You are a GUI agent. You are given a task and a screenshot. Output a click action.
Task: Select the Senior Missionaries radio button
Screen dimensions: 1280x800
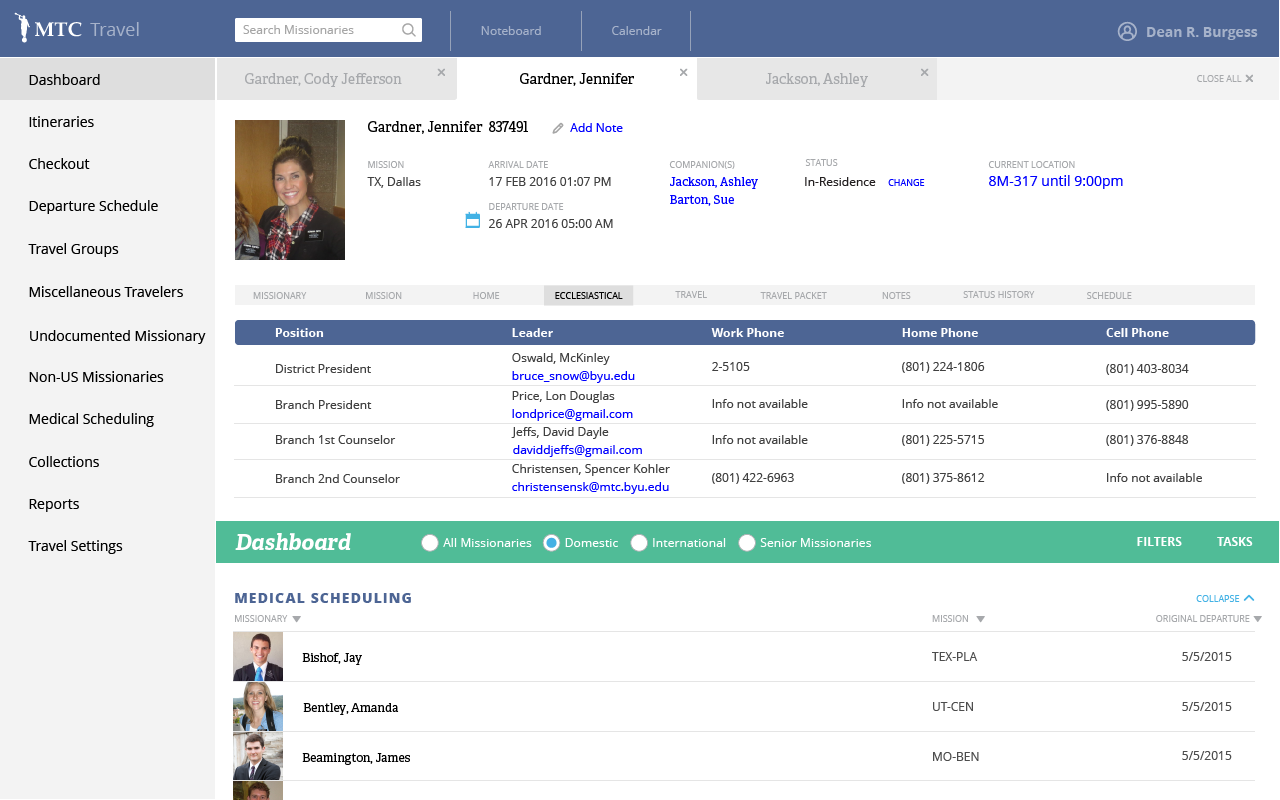coord(747,543)
